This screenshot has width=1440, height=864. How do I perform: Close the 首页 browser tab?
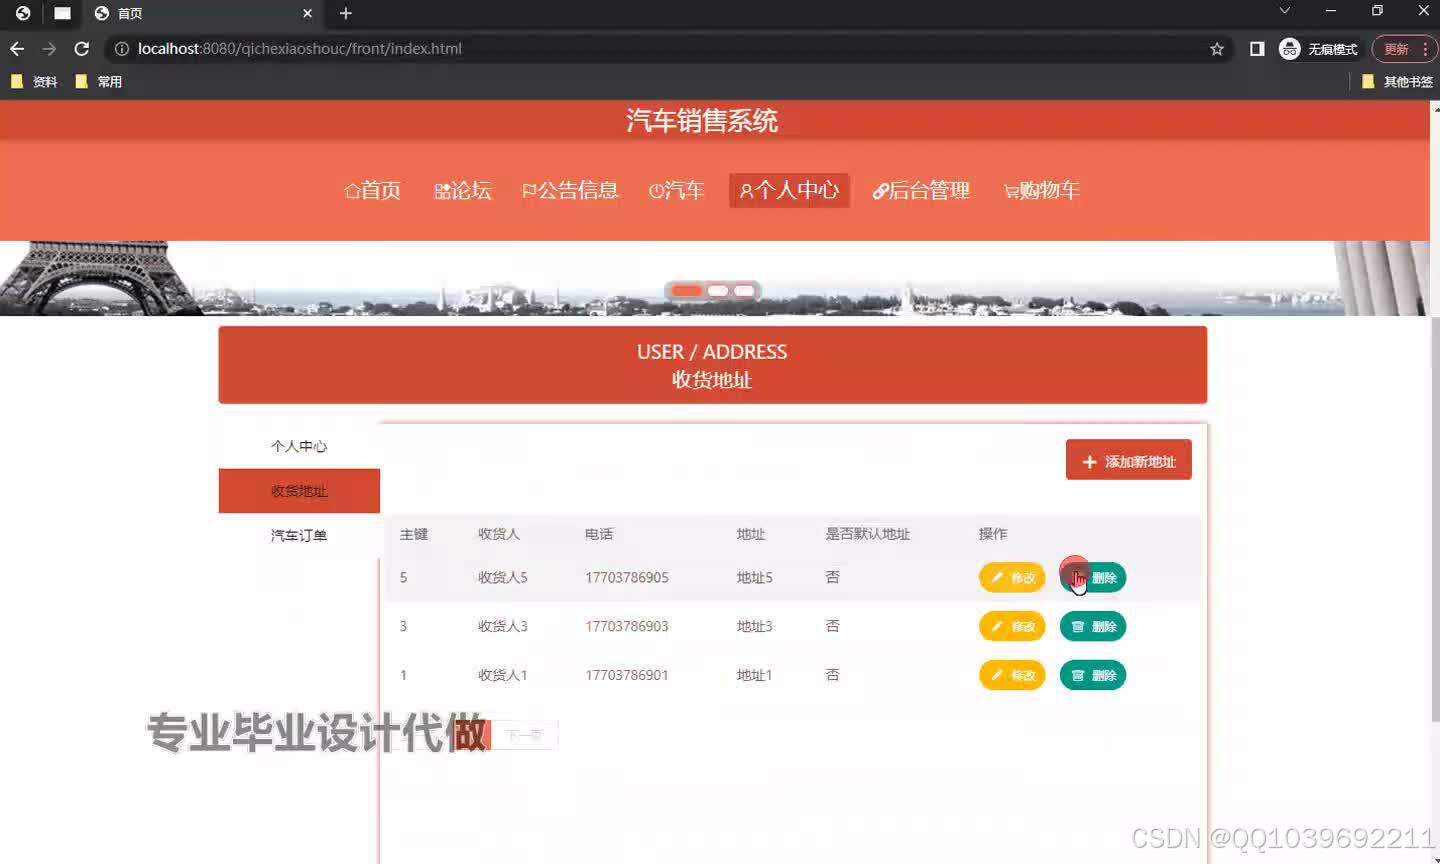(307, 13)
